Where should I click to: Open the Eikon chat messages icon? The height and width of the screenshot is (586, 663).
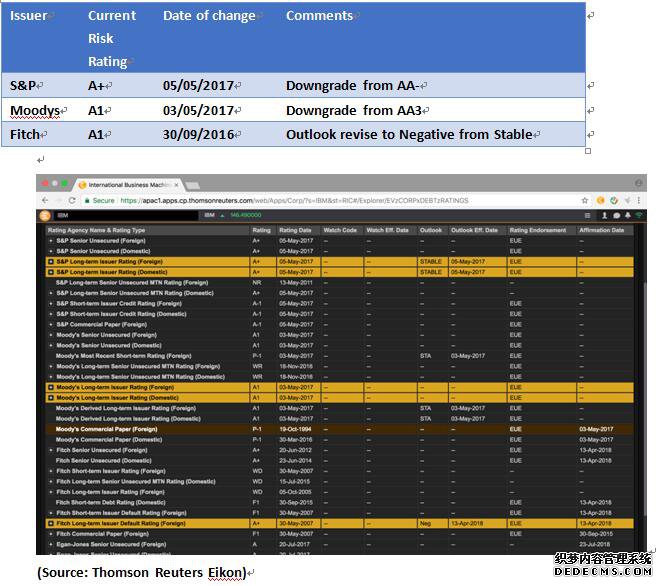(x=616, y=216)
